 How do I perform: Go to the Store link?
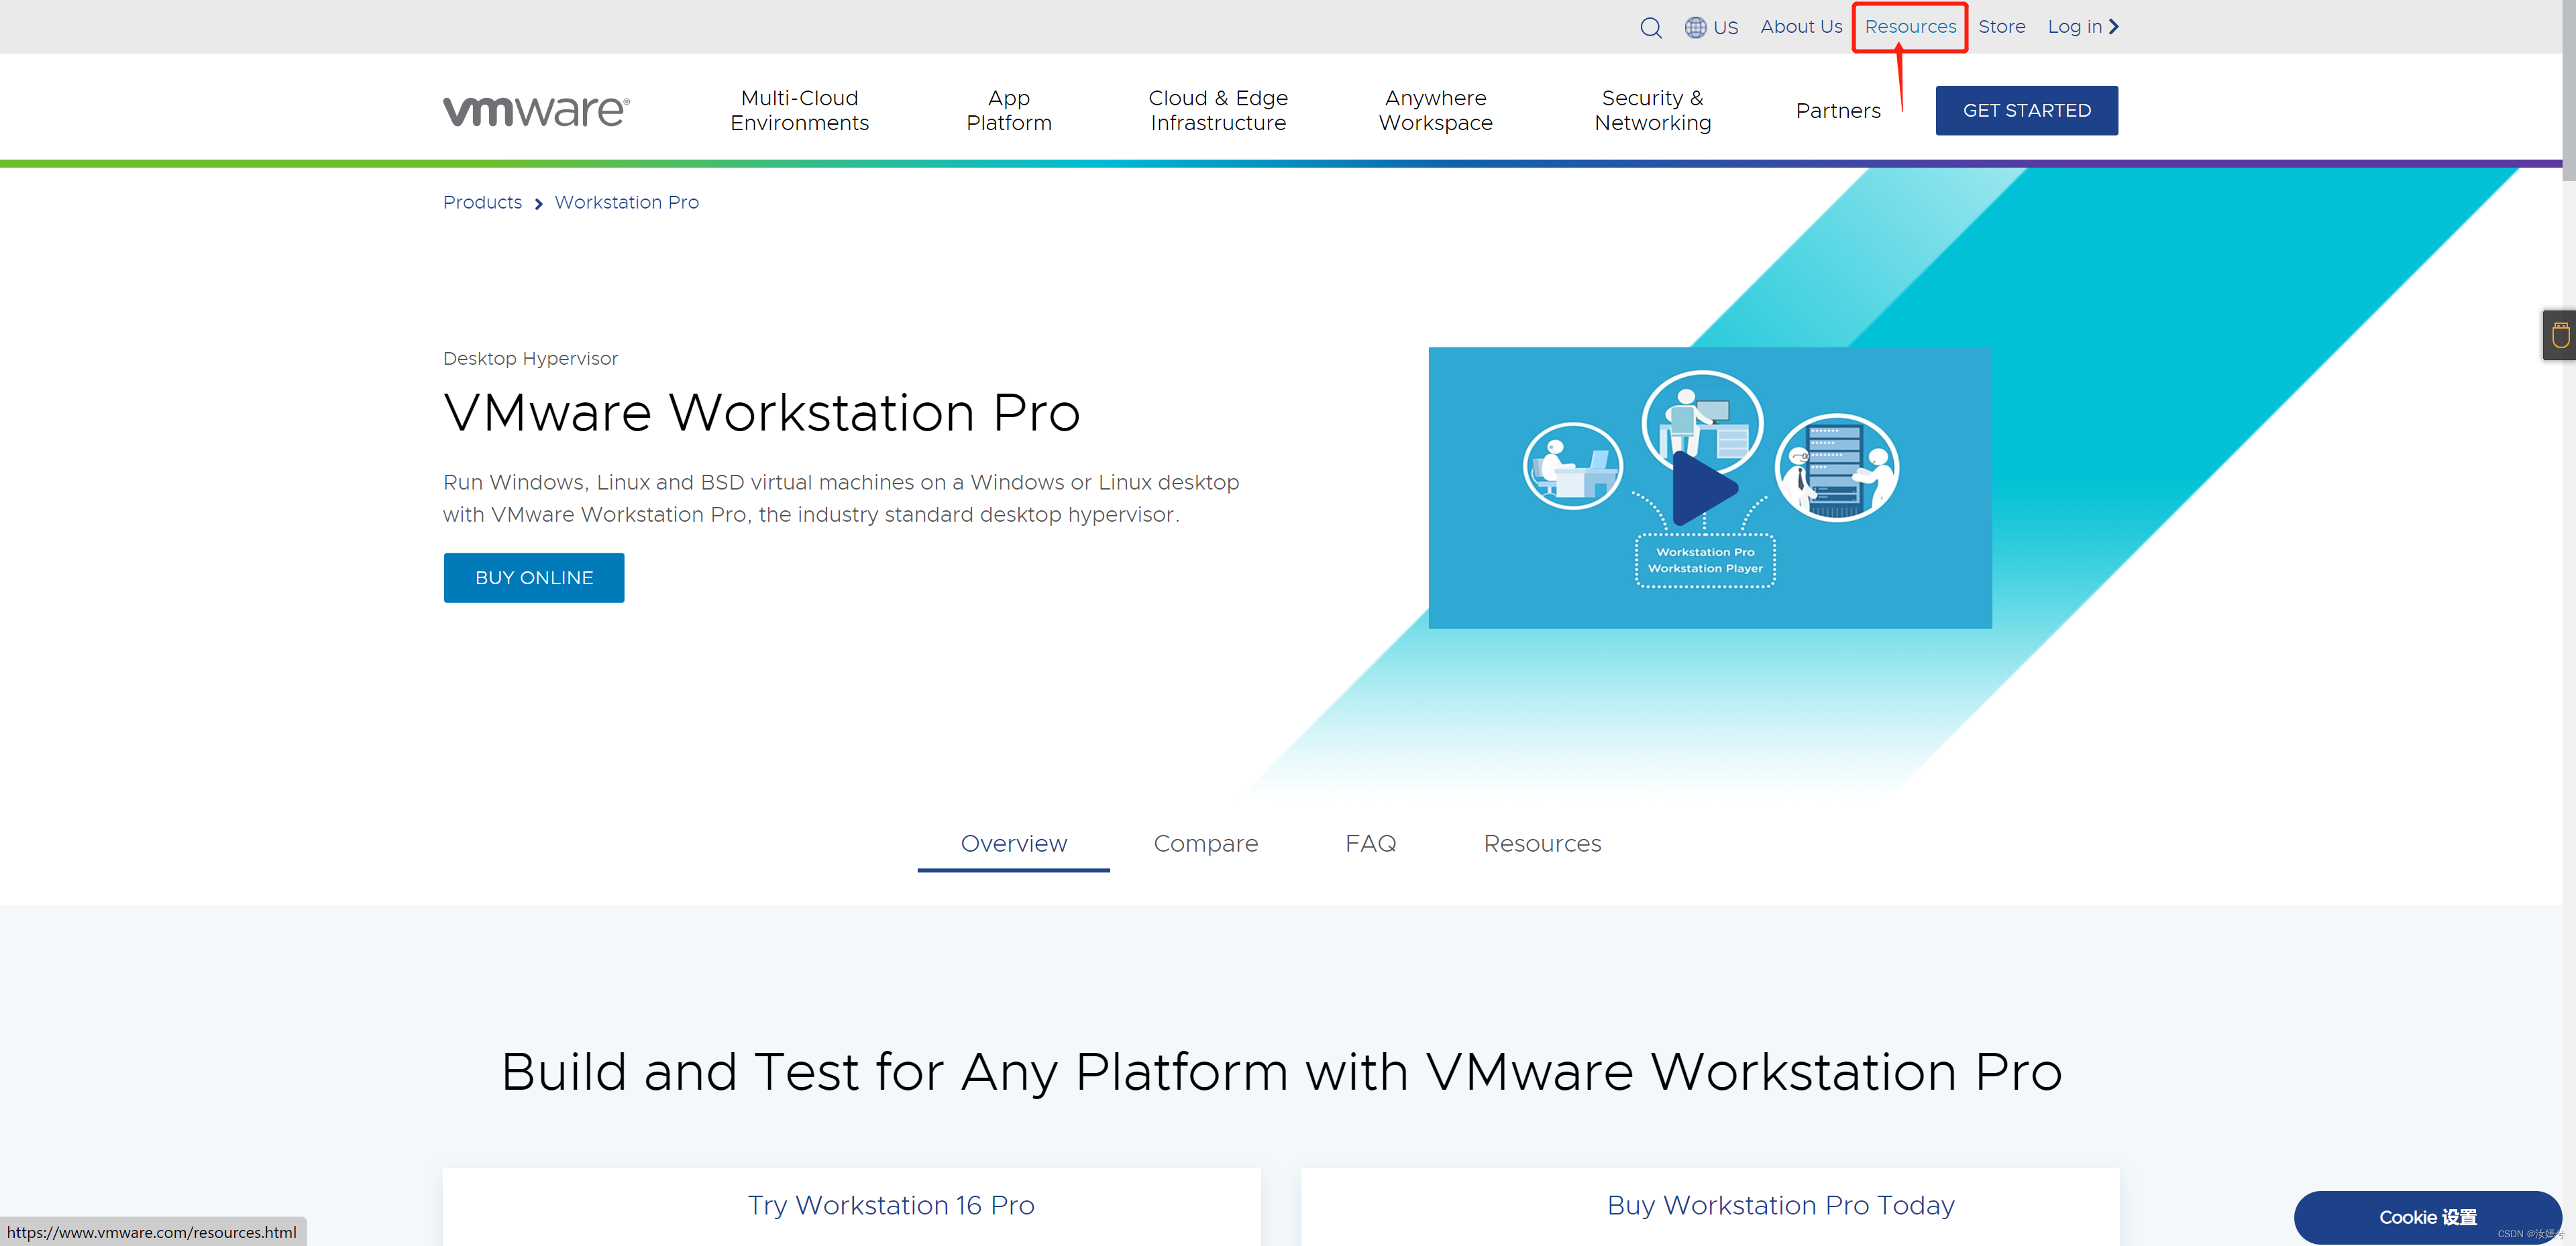point(2001,27)
